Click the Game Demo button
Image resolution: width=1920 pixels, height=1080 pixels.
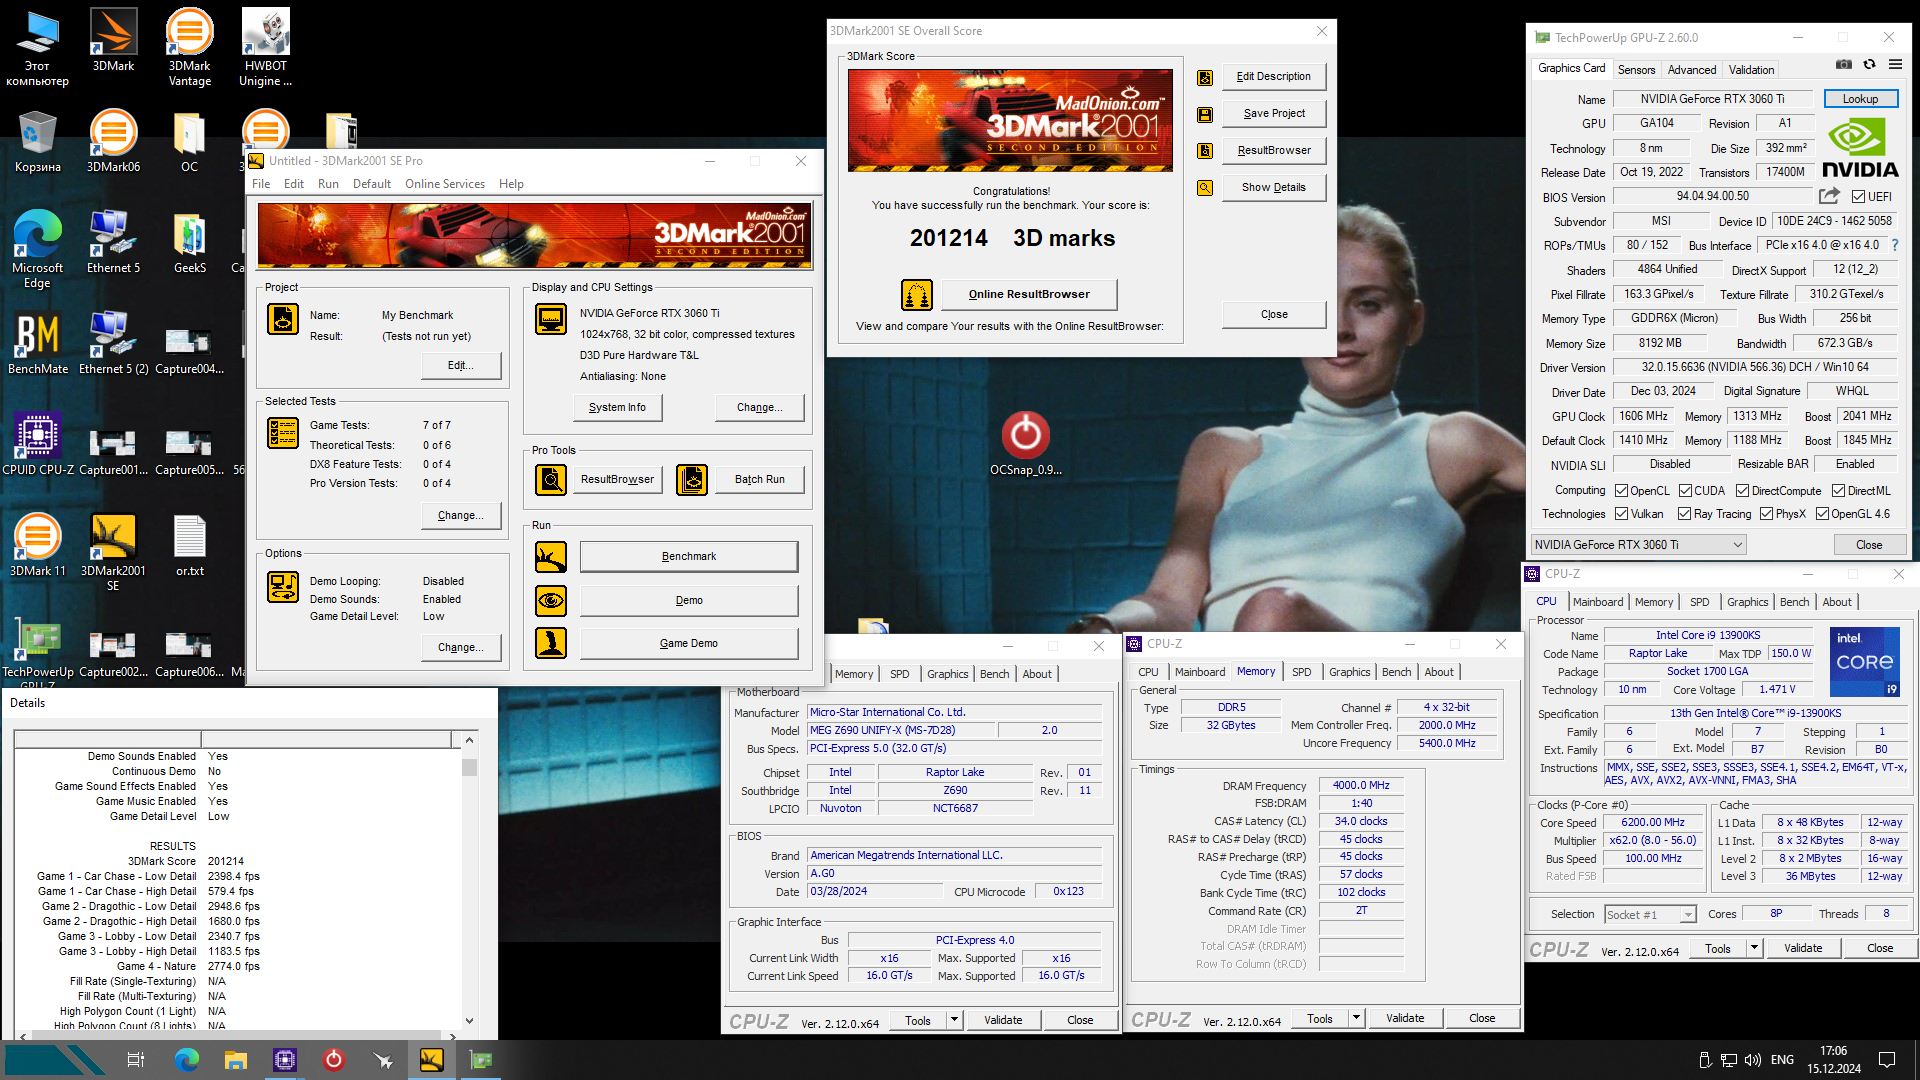click(x=688, y=644)
